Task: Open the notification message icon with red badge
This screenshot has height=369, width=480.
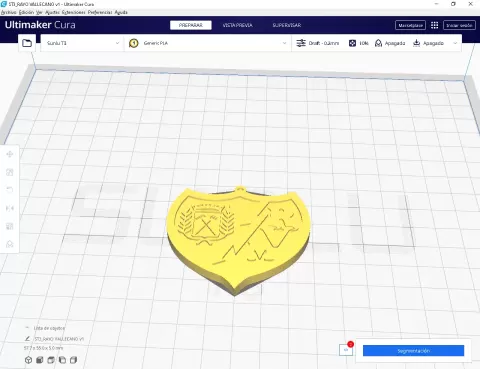Action: (346, 350)
